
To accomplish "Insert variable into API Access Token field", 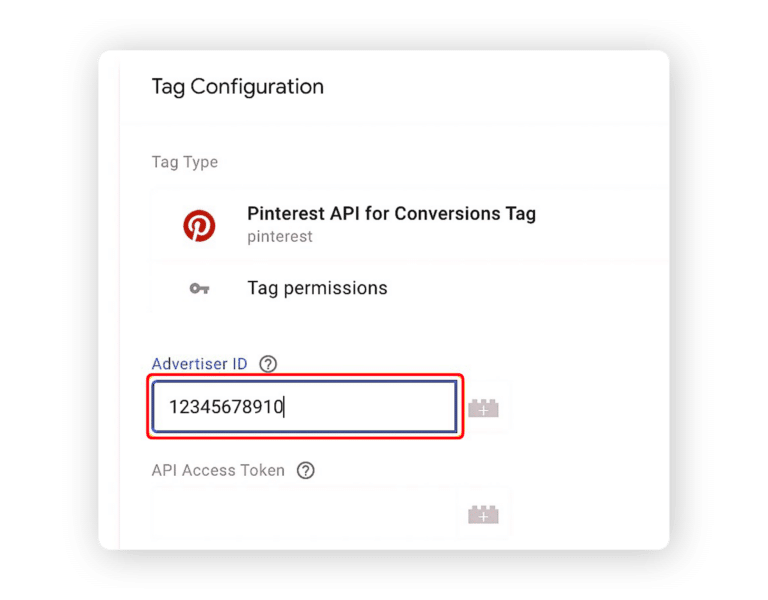I will tap(483, 514).
